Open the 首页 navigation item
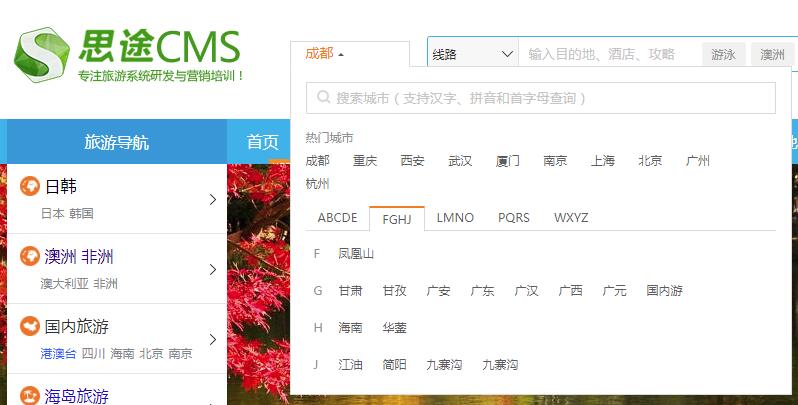This screenshot has width=798, height=405. (263, 142)
